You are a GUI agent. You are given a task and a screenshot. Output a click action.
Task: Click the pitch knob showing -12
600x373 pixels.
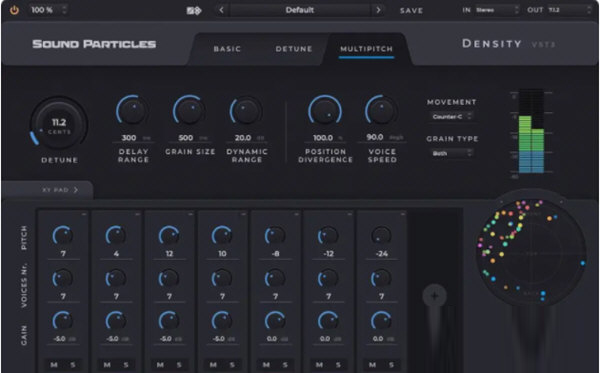[328, 235]
